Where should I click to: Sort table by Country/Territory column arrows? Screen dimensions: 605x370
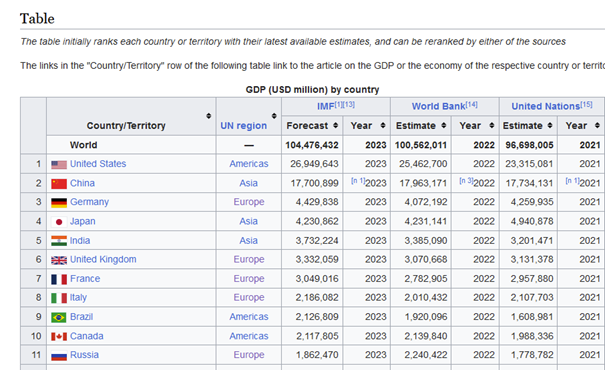208,116
